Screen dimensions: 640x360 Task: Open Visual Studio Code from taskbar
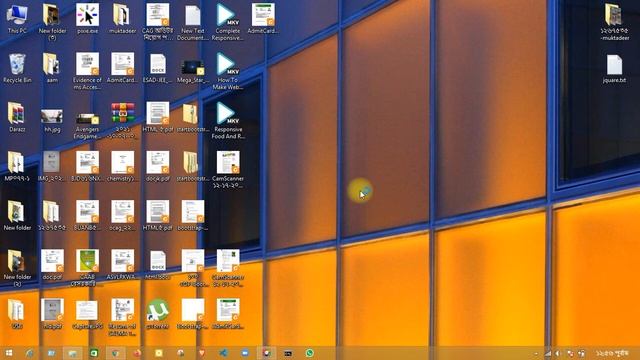(x=223, y=353)
